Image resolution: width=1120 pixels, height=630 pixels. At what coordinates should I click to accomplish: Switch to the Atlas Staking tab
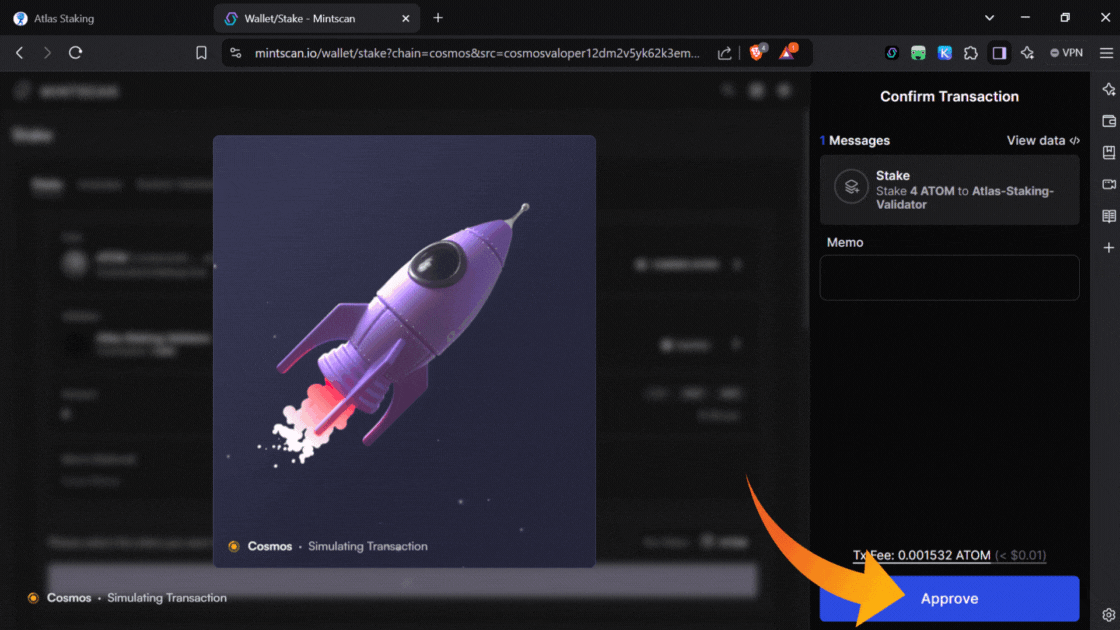click(105, 18)
